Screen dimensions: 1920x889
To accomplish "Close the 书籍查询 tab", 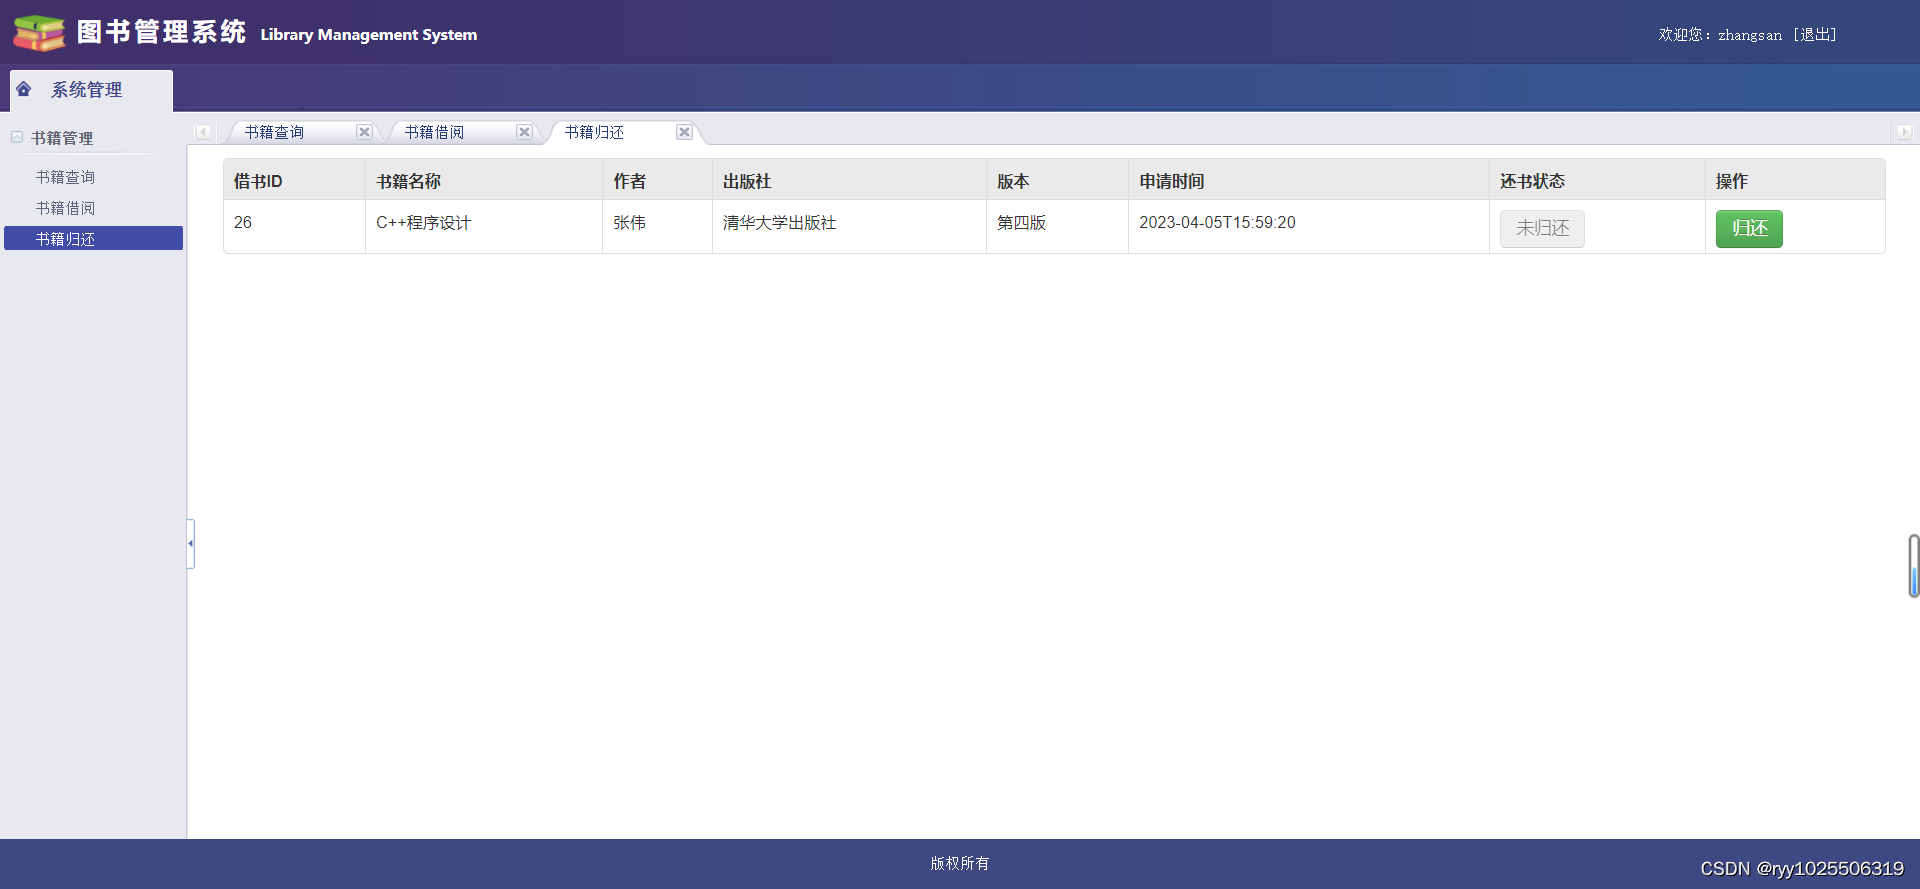I will [x=364, y=132].
